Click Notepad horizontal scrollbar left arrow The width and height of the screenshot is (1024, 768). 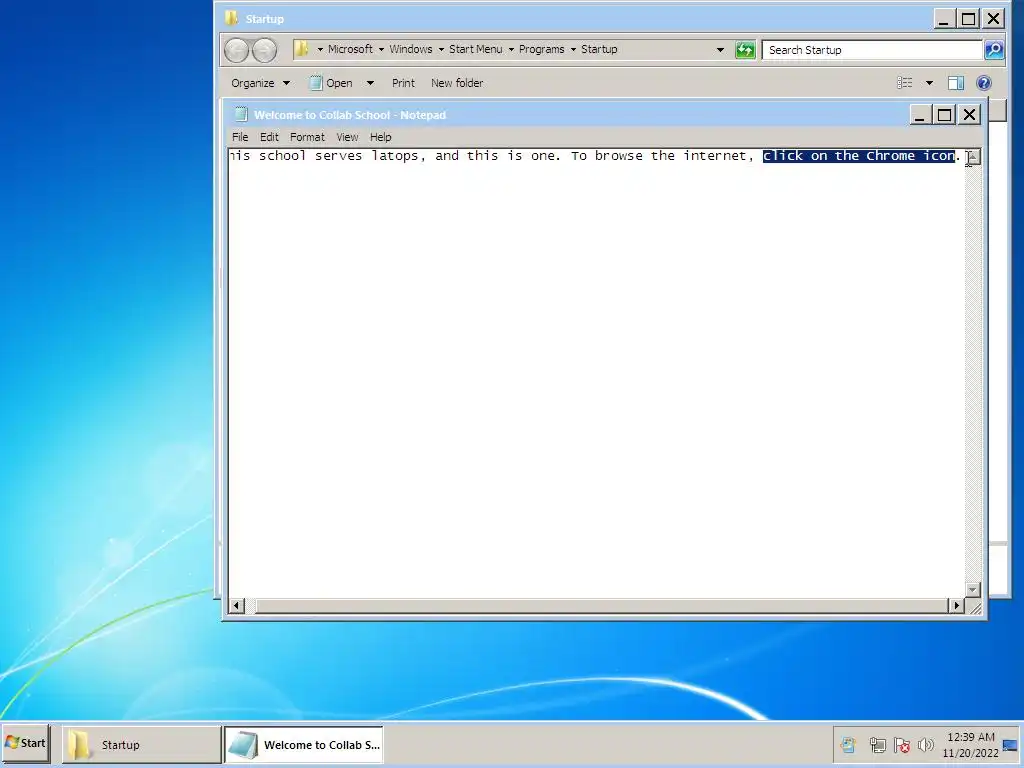[236, 605]
